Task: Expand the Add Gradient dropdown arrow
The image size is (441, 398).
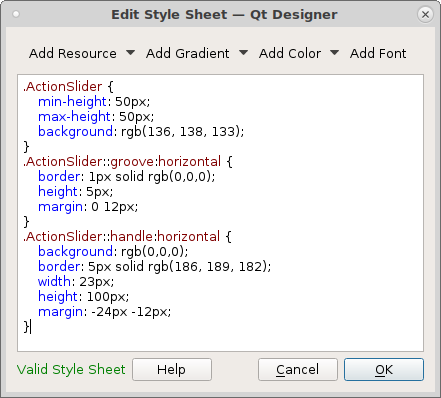Action: (244, 53)
